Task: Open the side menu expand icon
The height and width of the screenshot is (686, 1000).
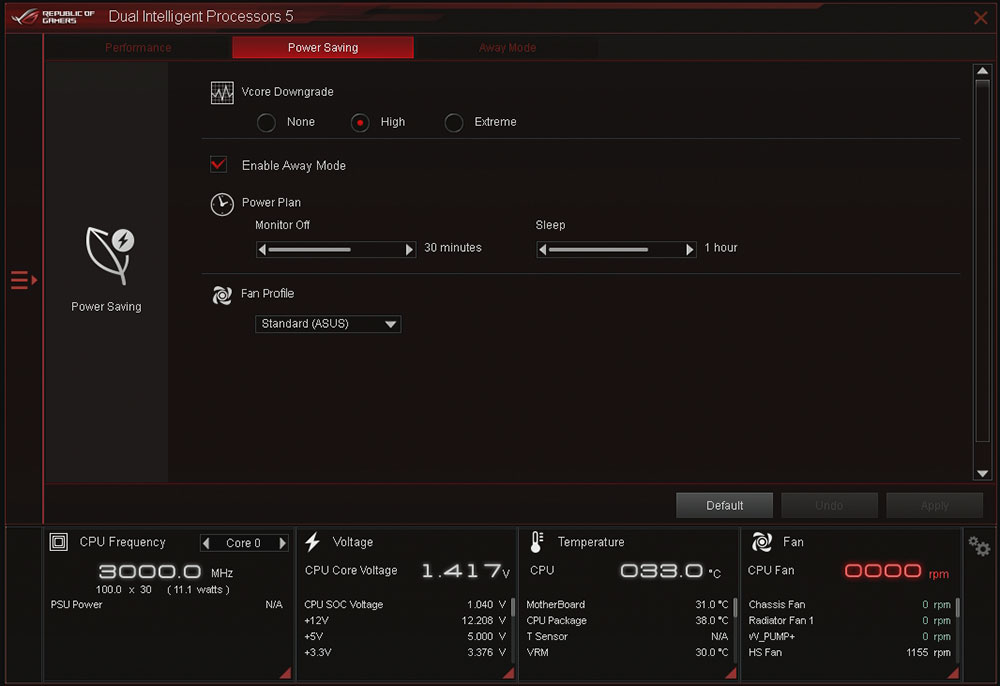Action: click(24, 280)
